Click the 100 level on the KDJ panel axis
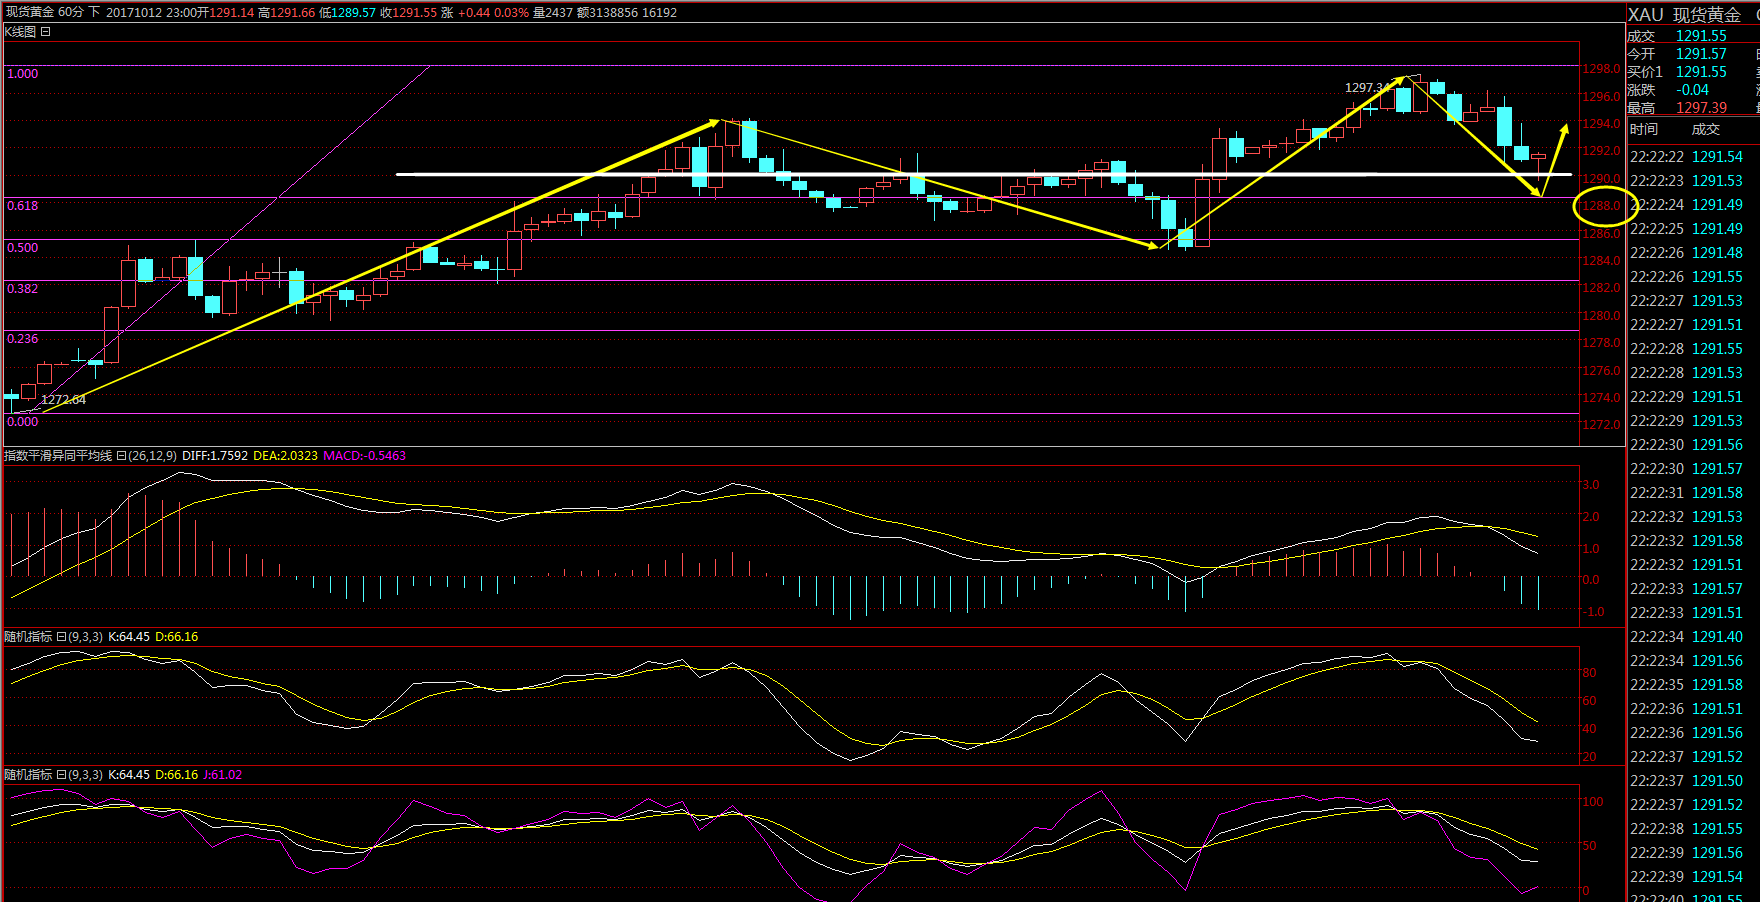The height and width of the screenshot is (902, 1760). coord(1593,802)
